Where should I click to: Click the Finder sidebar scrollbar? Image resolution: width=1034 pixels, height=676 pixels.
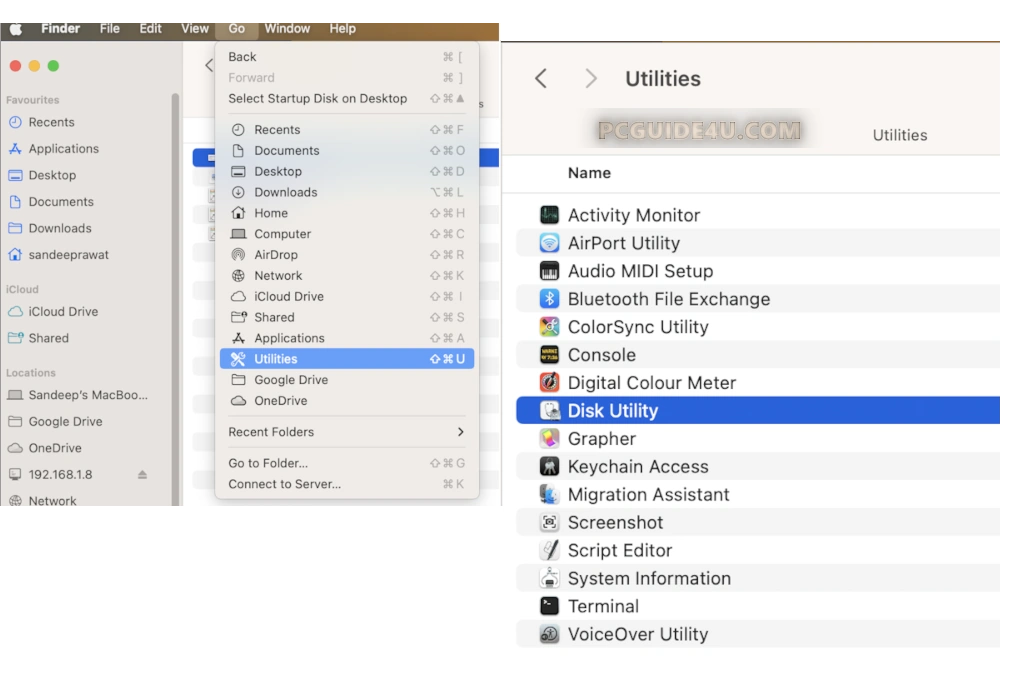point(176,300)
